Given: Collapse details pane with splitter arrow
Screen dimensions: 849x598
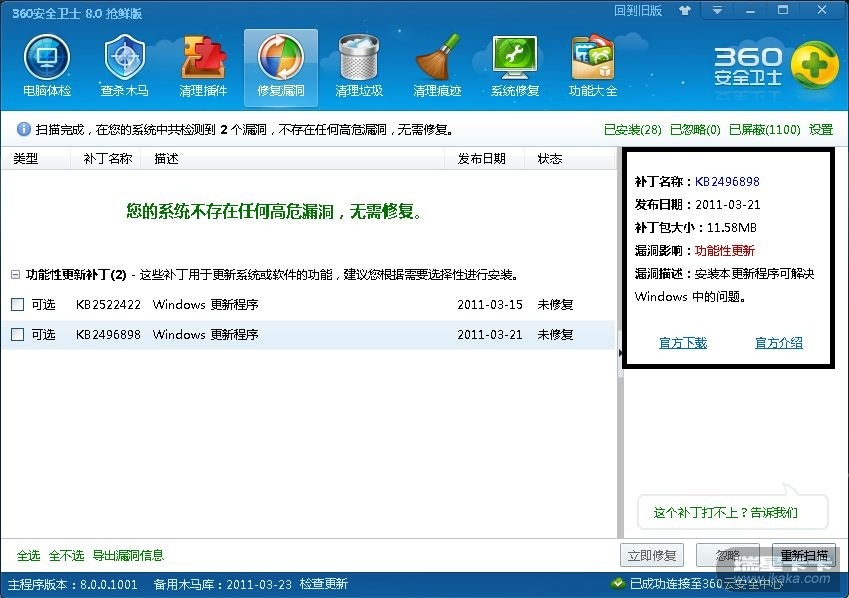Looking at the screenshot, I should tap(620, 353).
